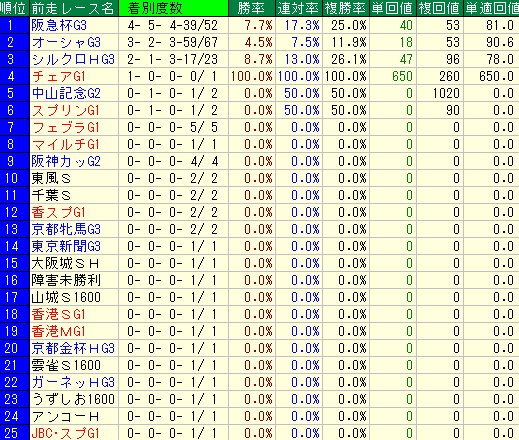Screen dimensions: 519x440
Task: Click the 連対率 column header
Action: coord(299,8)
